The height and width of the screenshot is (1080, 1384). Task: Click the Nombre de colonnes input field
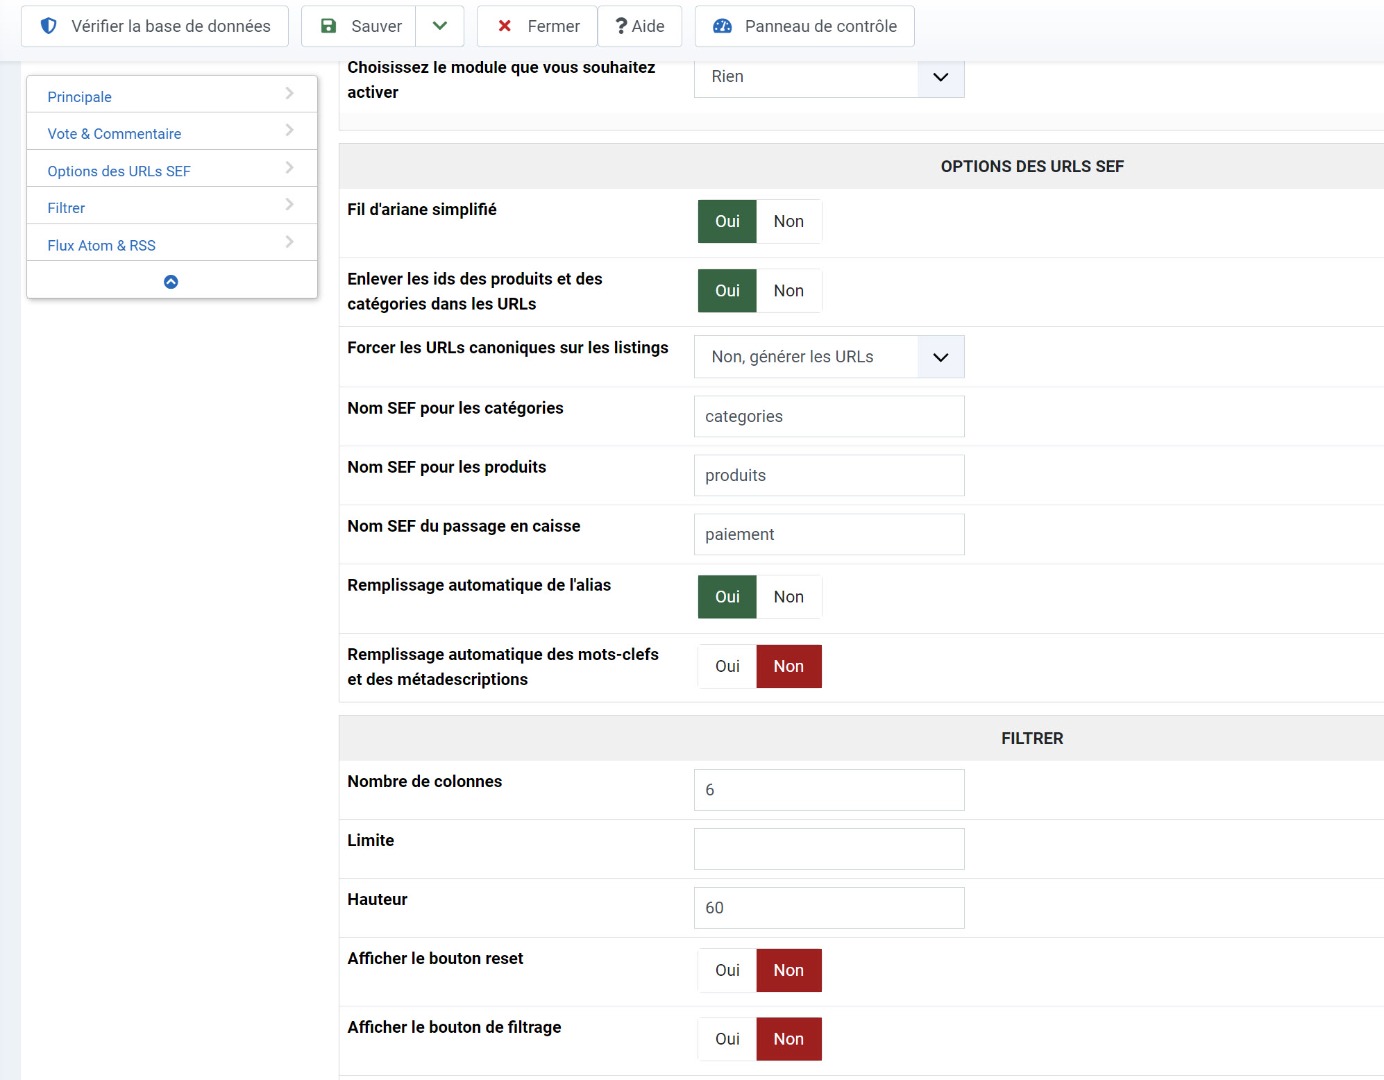pos(829,790)
